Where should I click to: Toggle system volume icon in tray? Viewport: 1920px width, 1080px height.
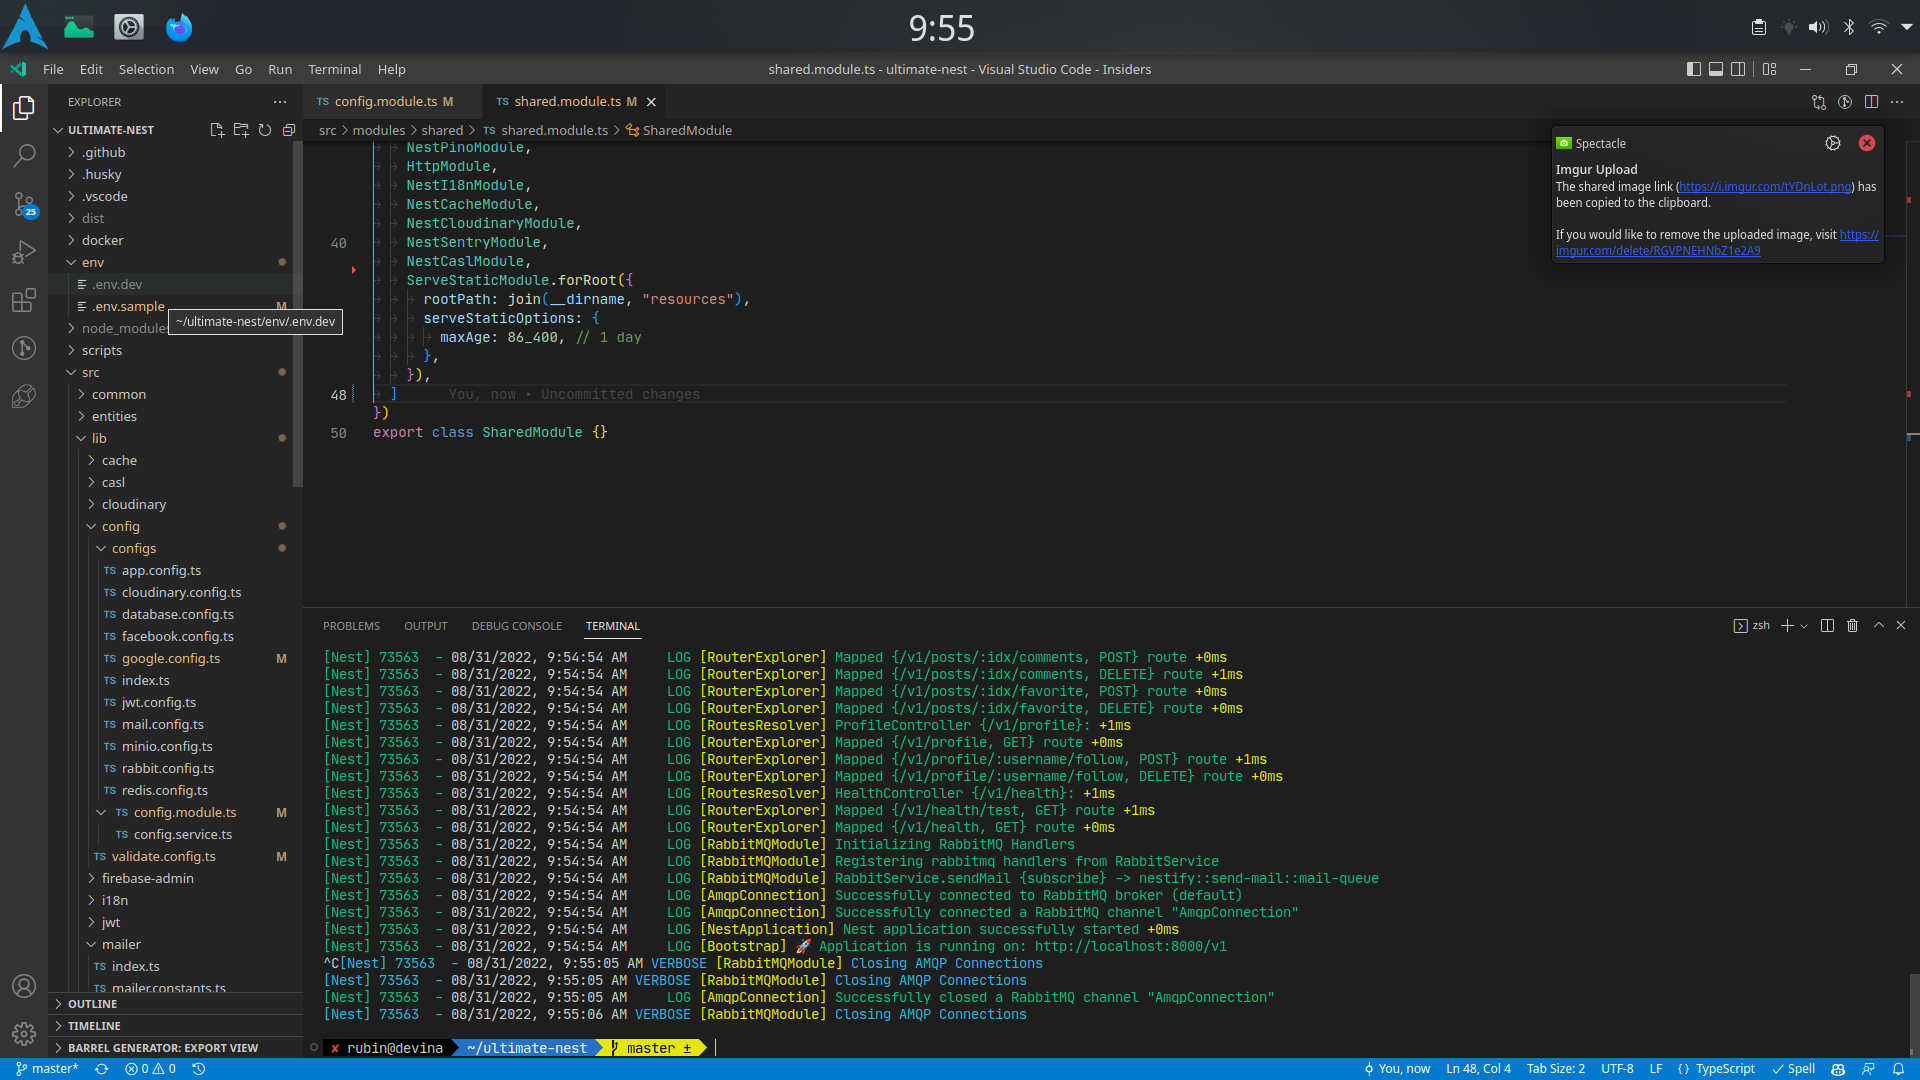1818,27
